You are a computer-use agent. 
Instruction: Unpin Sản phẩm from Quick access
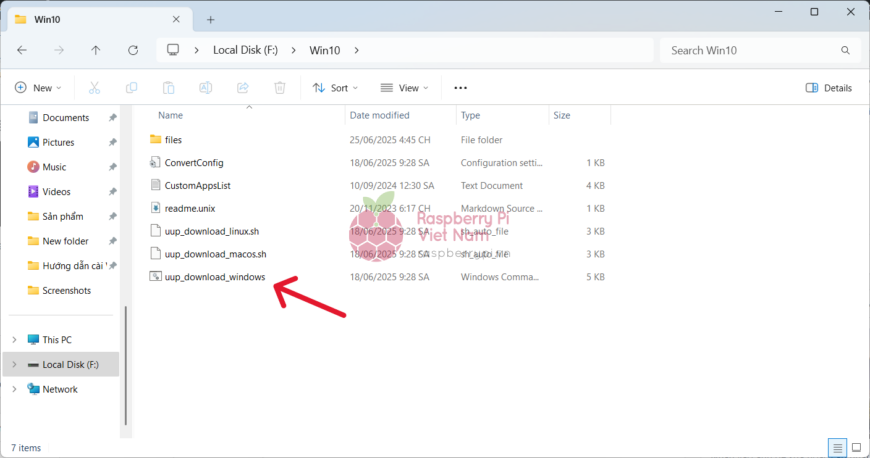(x=113, y=217)
